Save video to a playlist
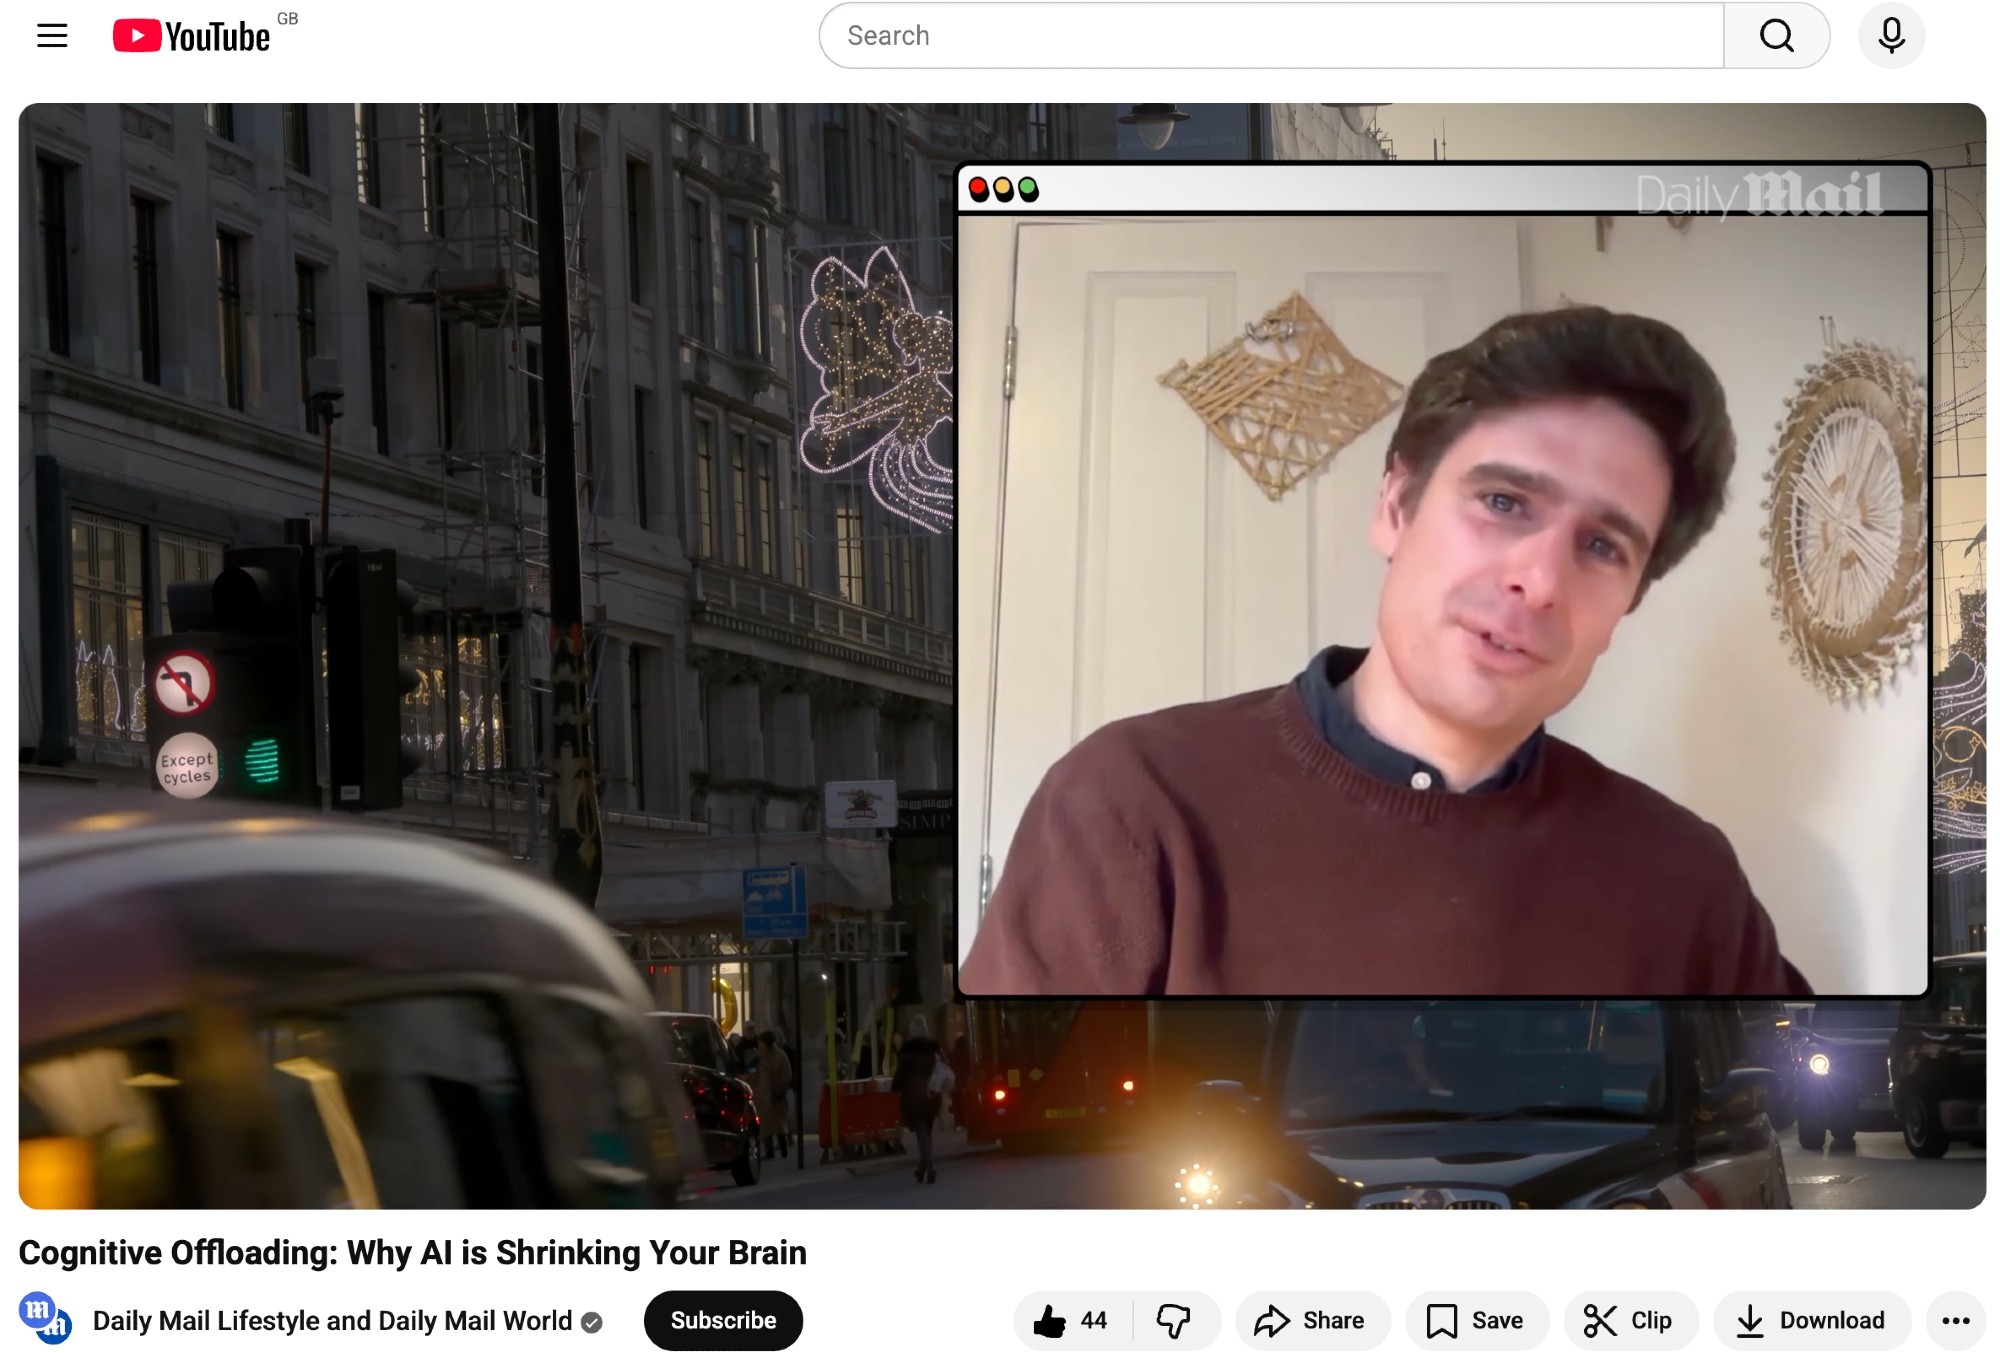 (1476, 1321)
